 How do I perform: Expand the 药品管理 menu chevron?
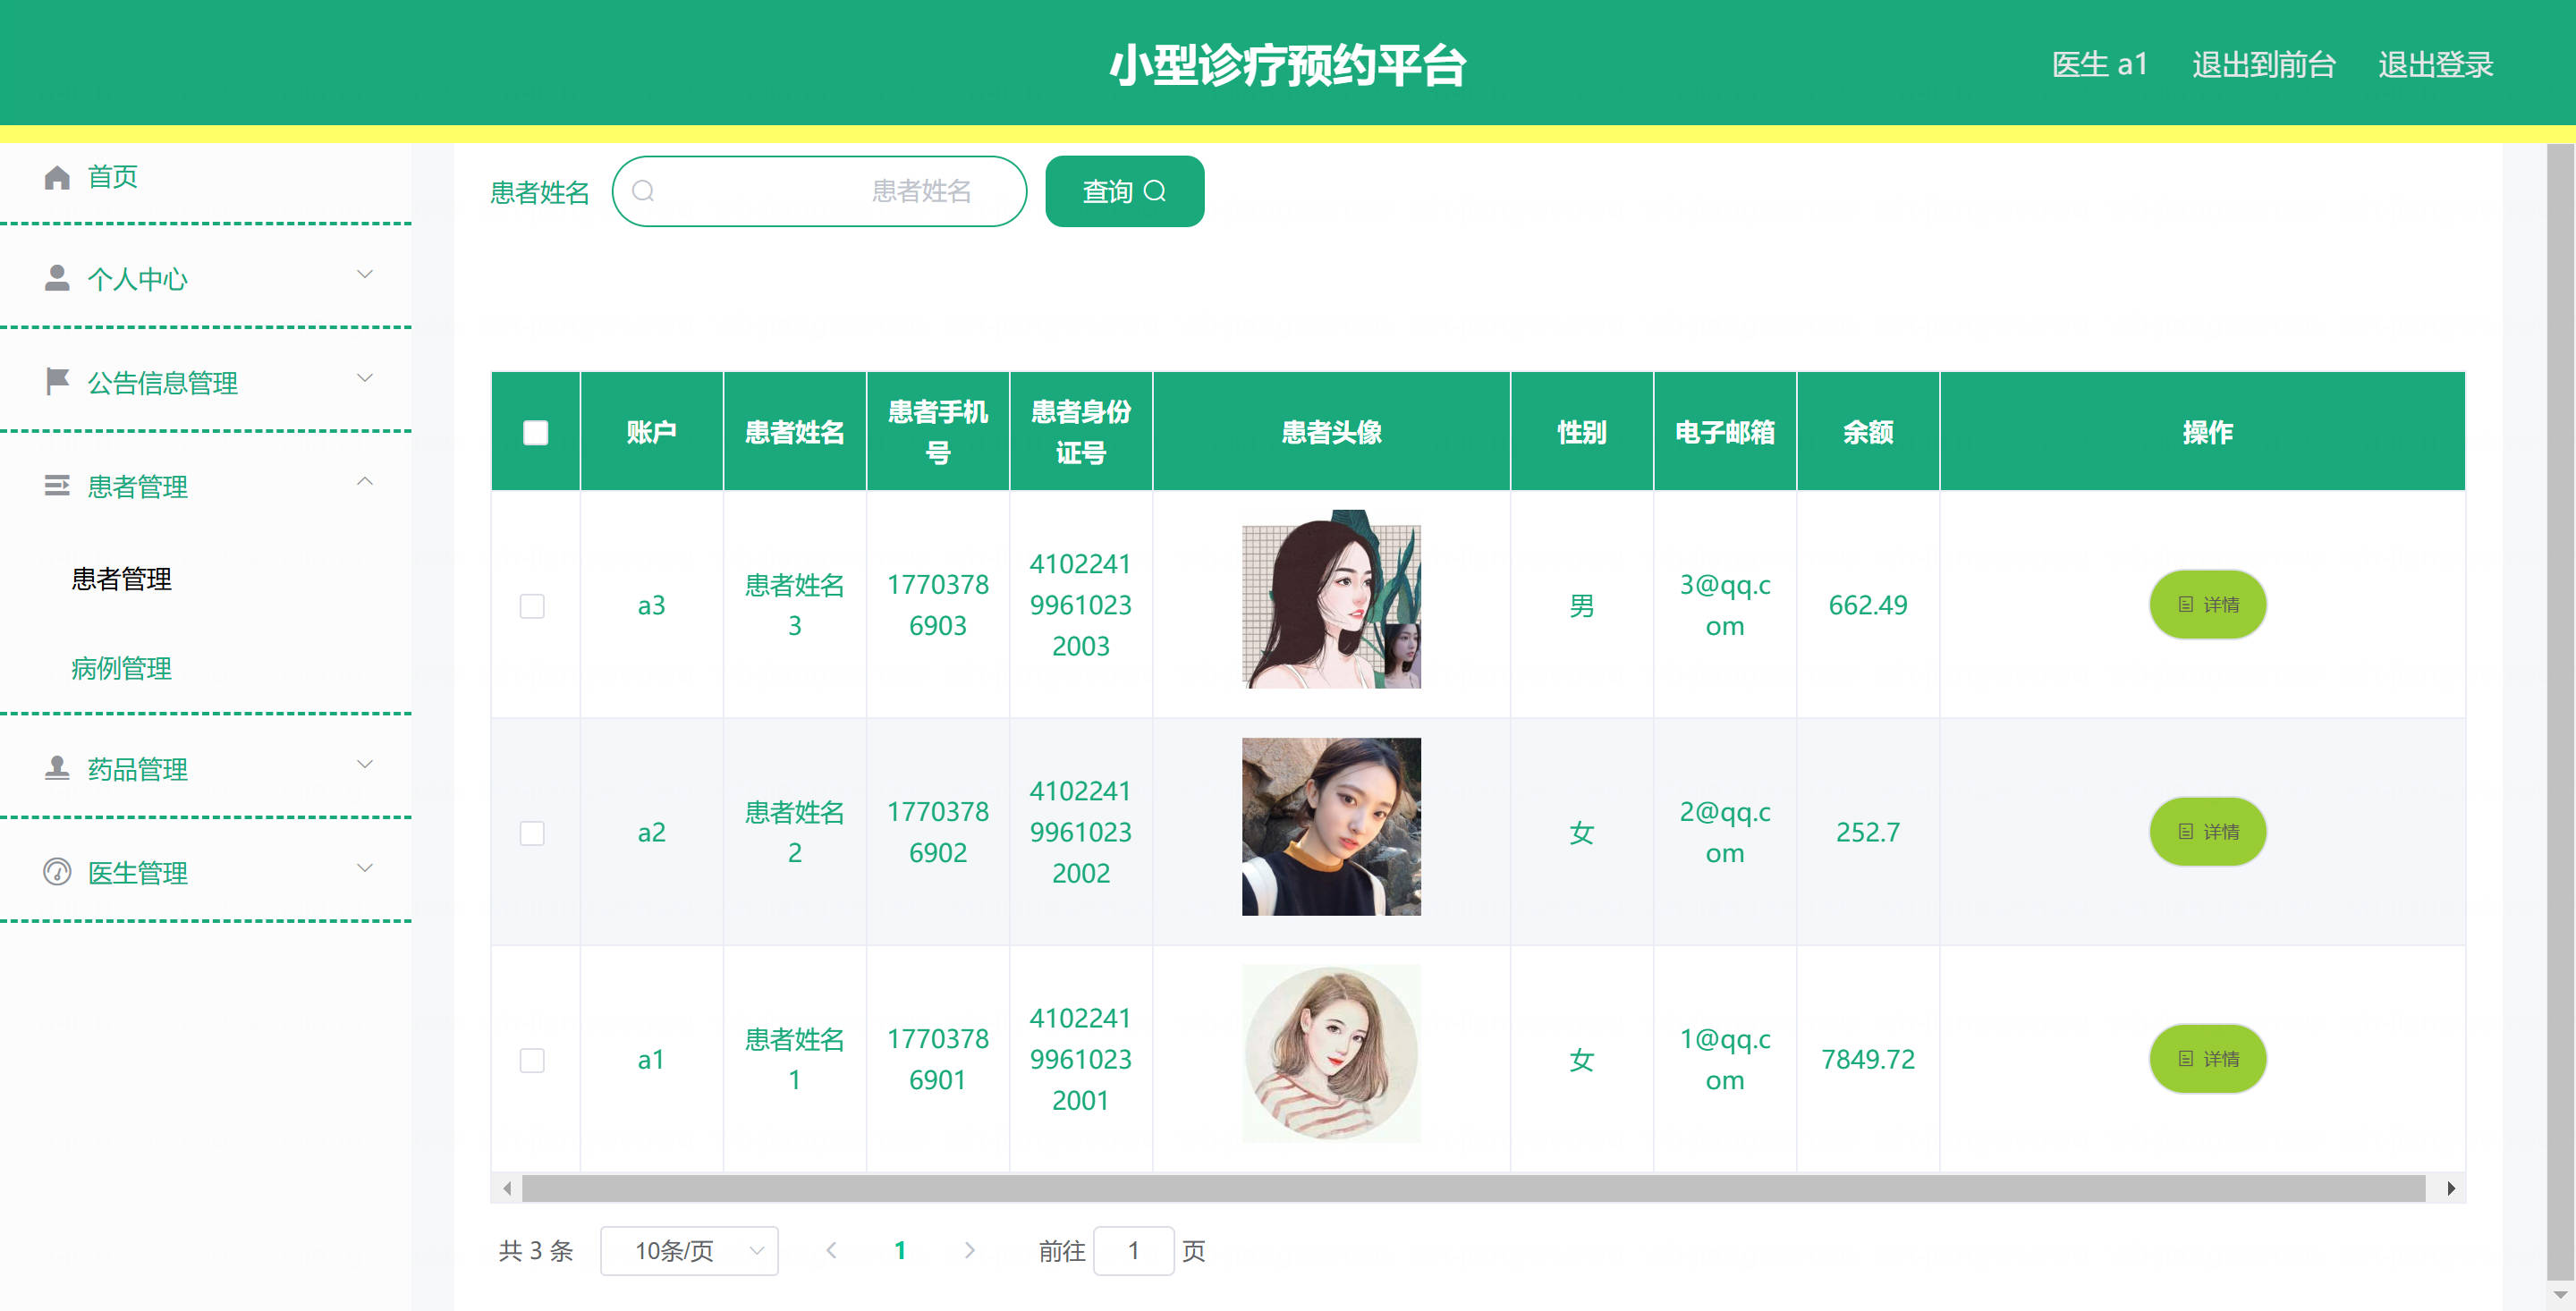(x=365, y=764)
